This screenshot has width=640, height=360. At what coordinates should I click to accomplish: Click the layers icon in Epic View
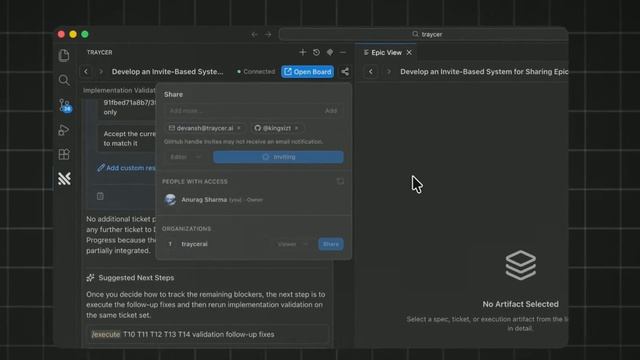520,265
